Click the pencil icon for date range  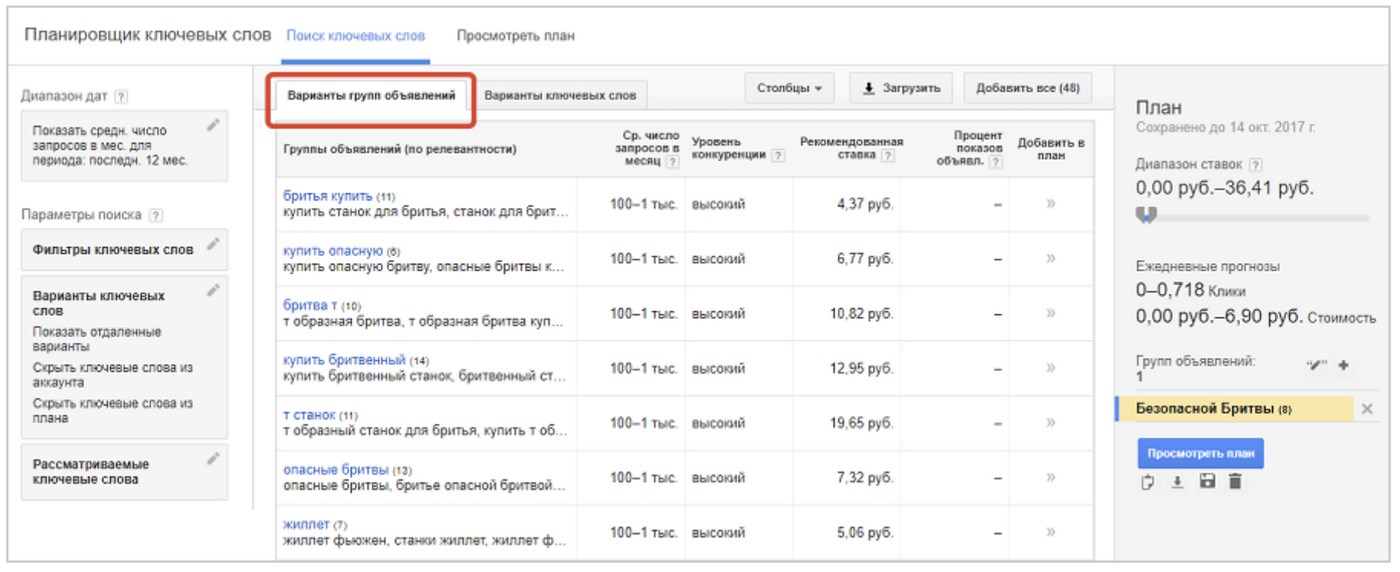212,125
